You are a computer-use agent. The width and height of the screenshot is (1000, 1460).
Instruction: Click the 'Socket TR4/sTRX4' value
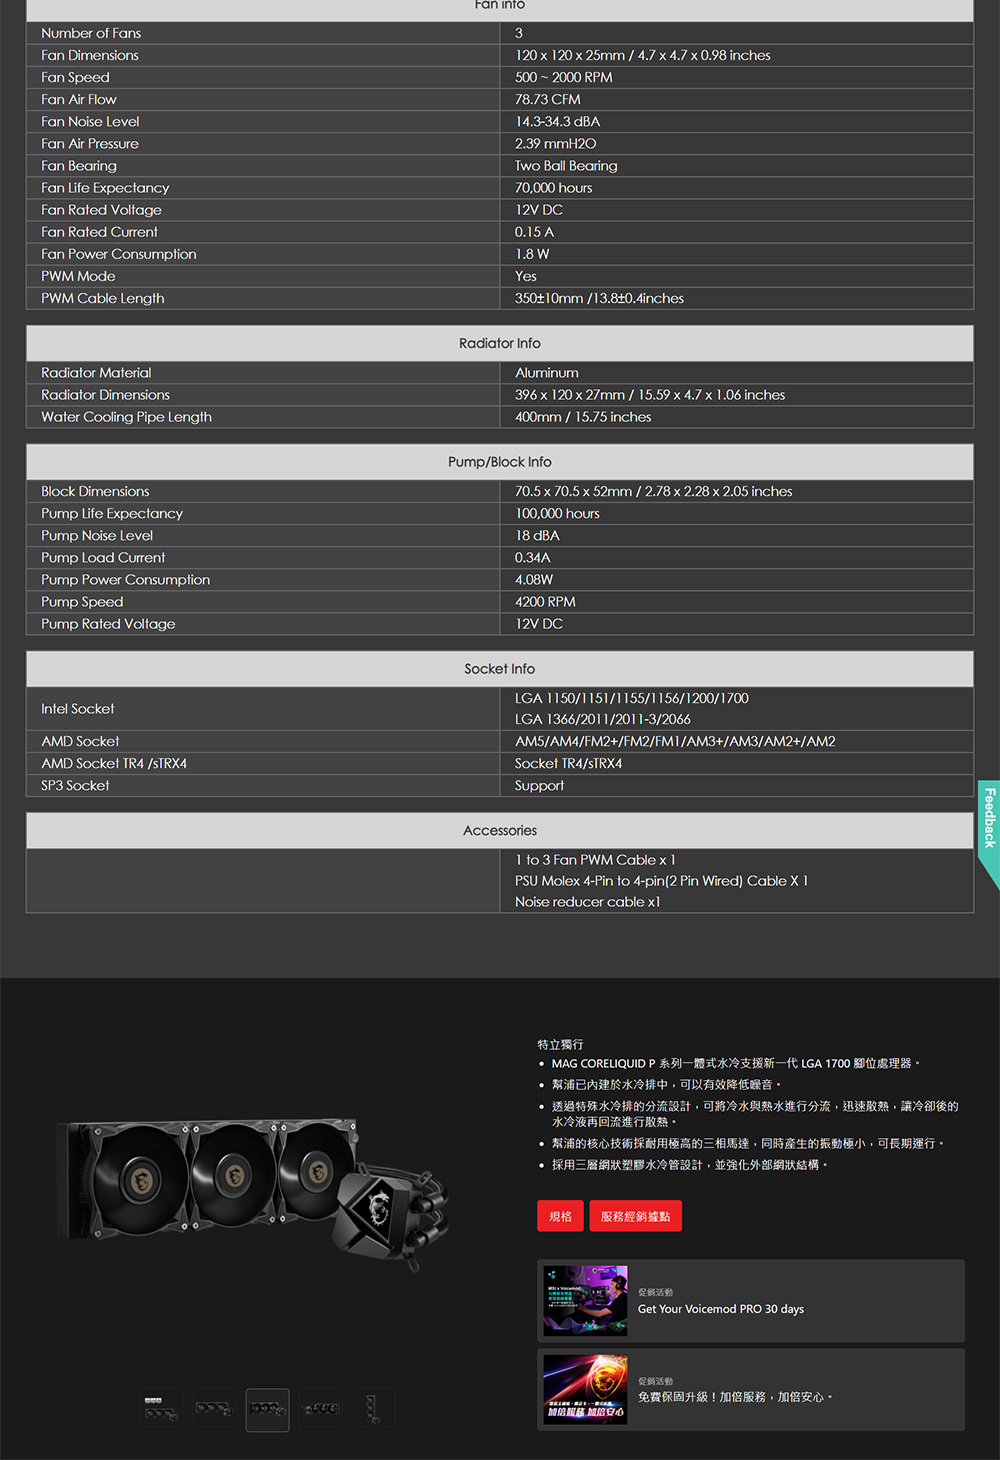point(569,763)
